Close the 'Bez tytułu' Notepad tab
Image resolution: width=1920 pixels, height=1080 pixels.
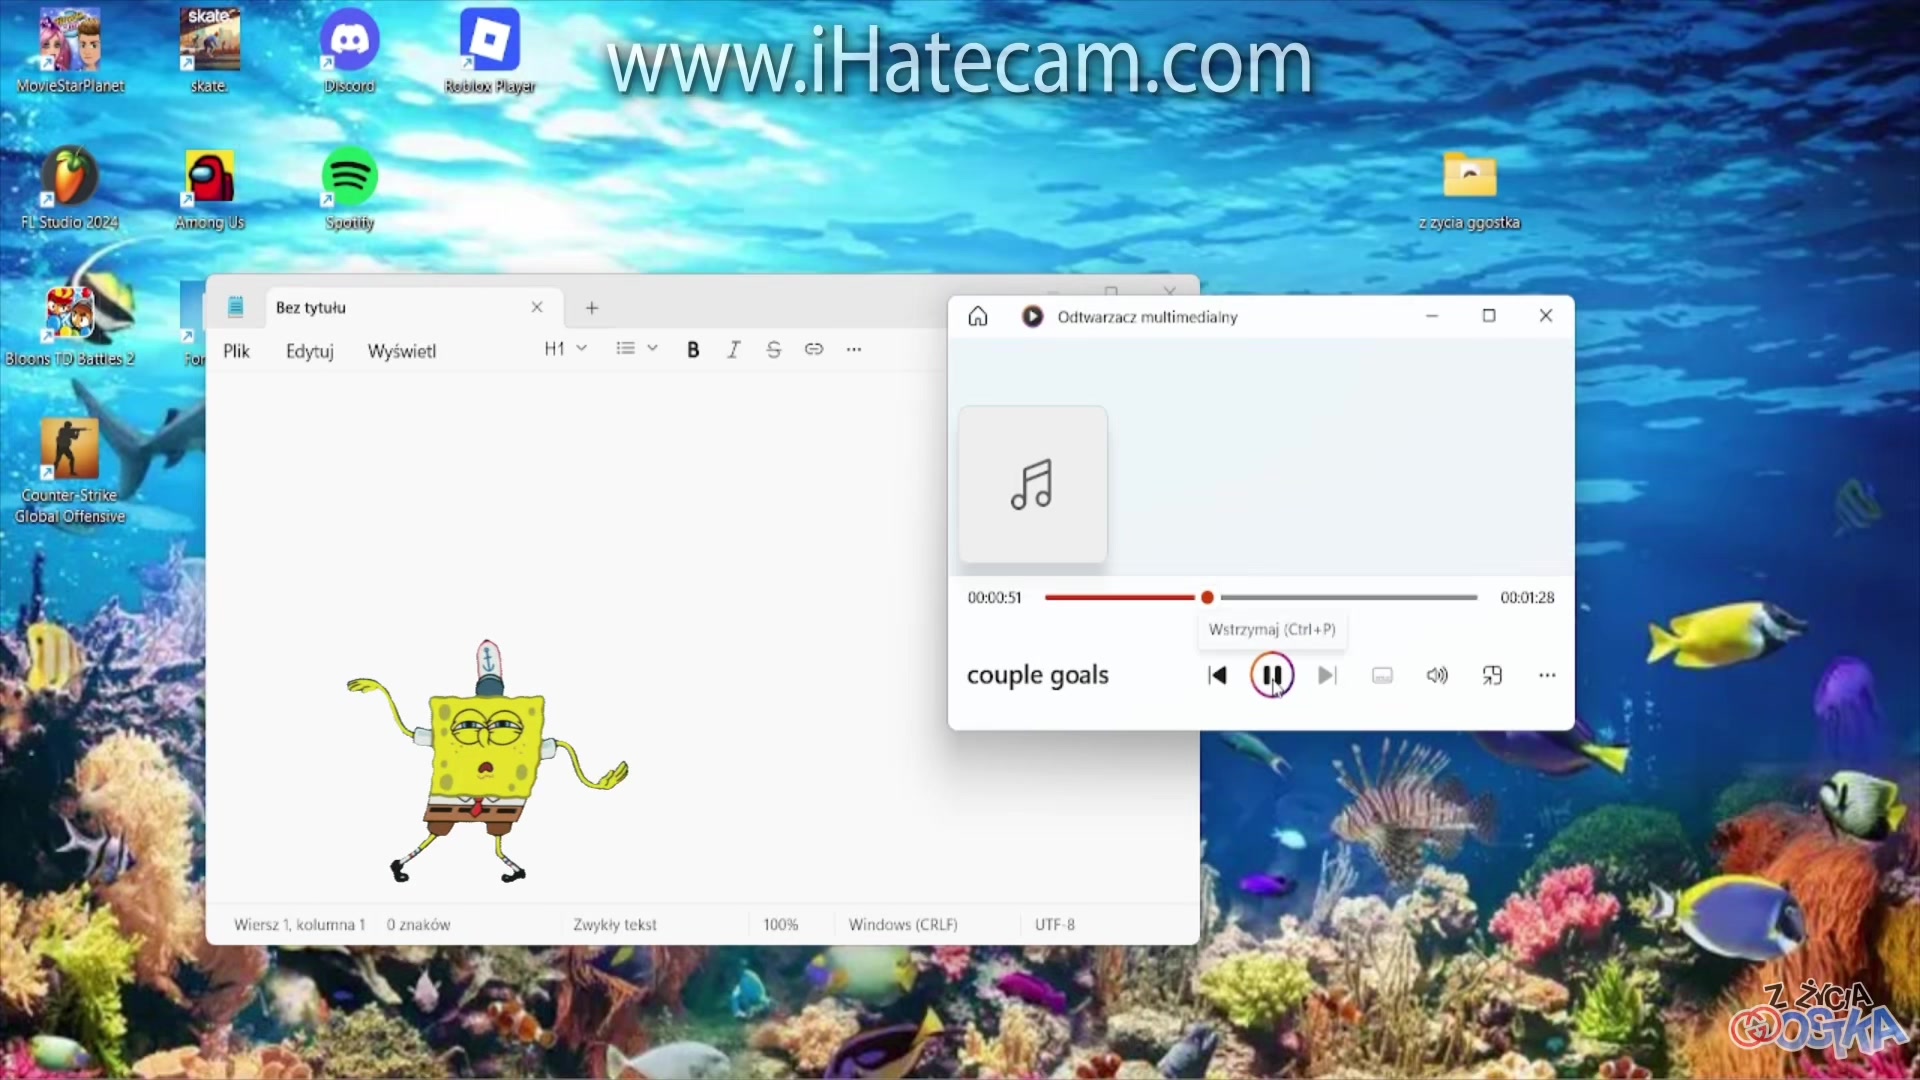(537, 307)
